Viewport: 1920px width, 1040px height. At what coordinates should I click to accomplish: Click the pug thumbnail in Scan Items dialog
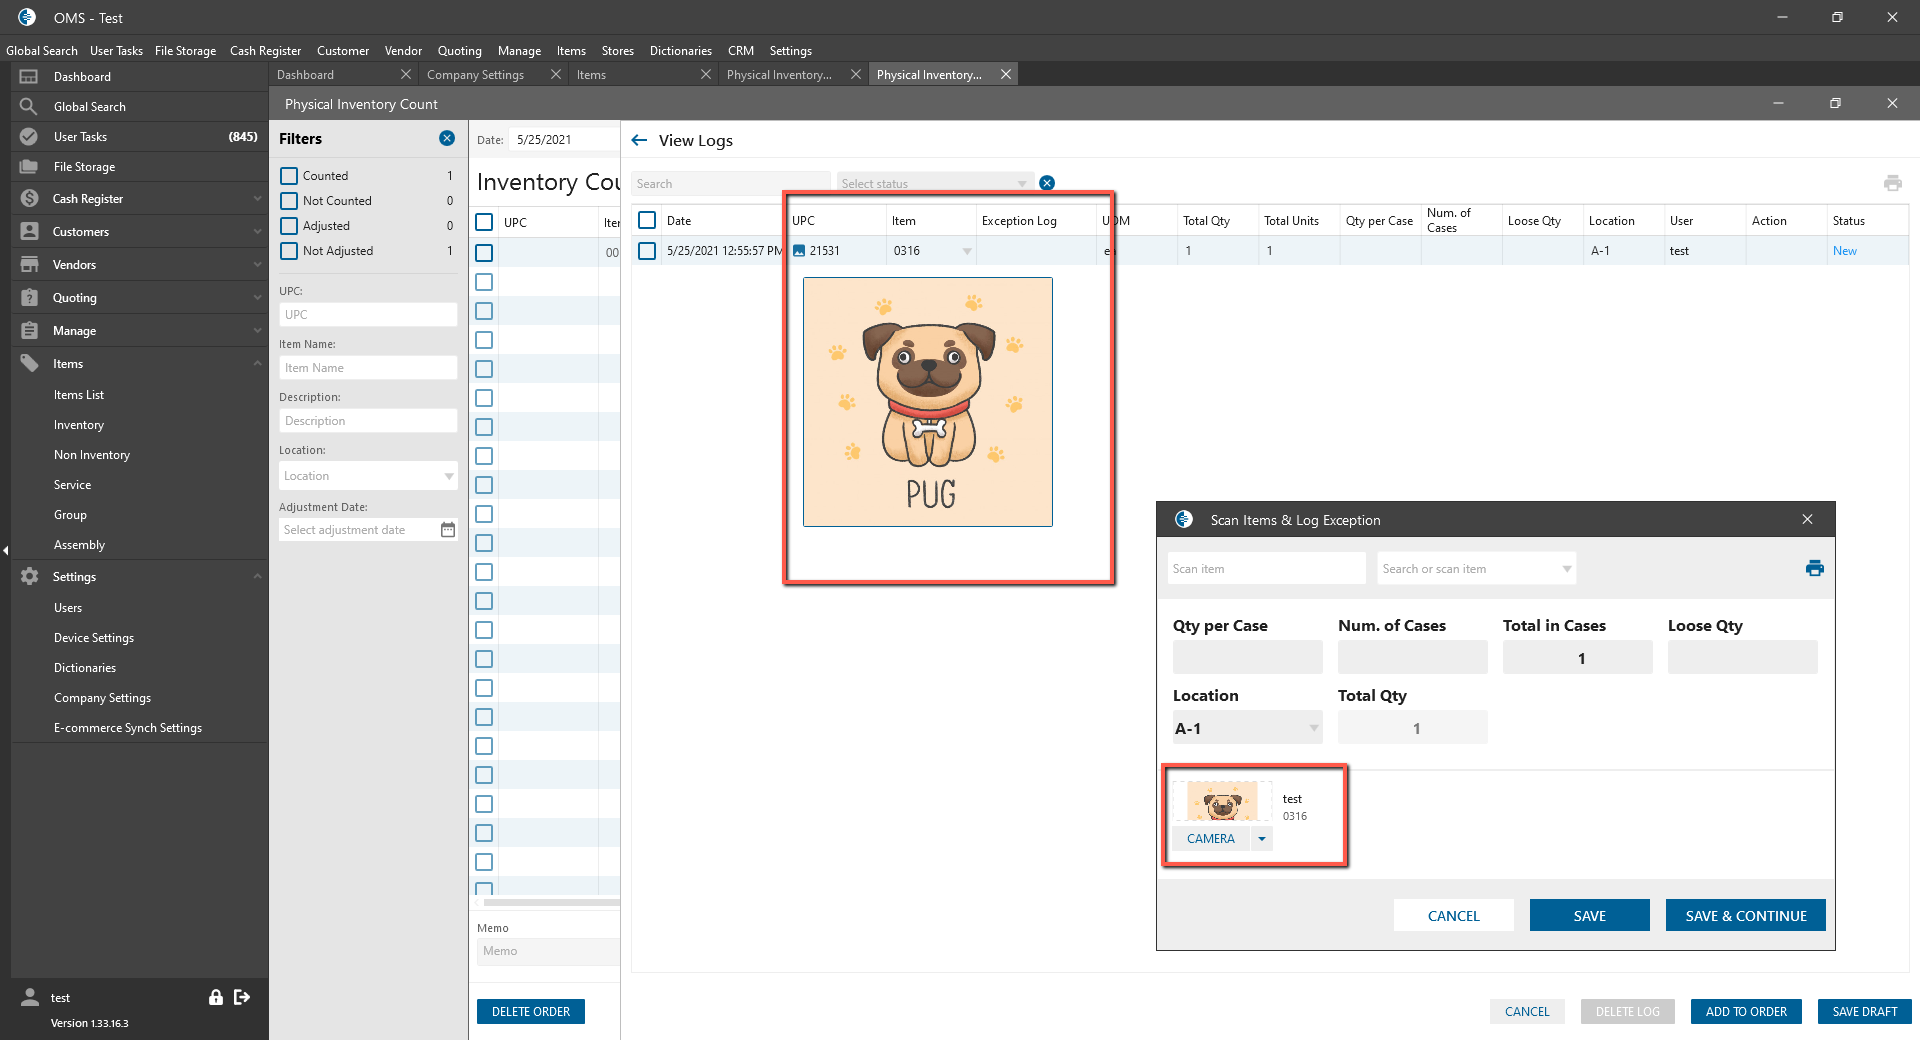point(1222,802)
